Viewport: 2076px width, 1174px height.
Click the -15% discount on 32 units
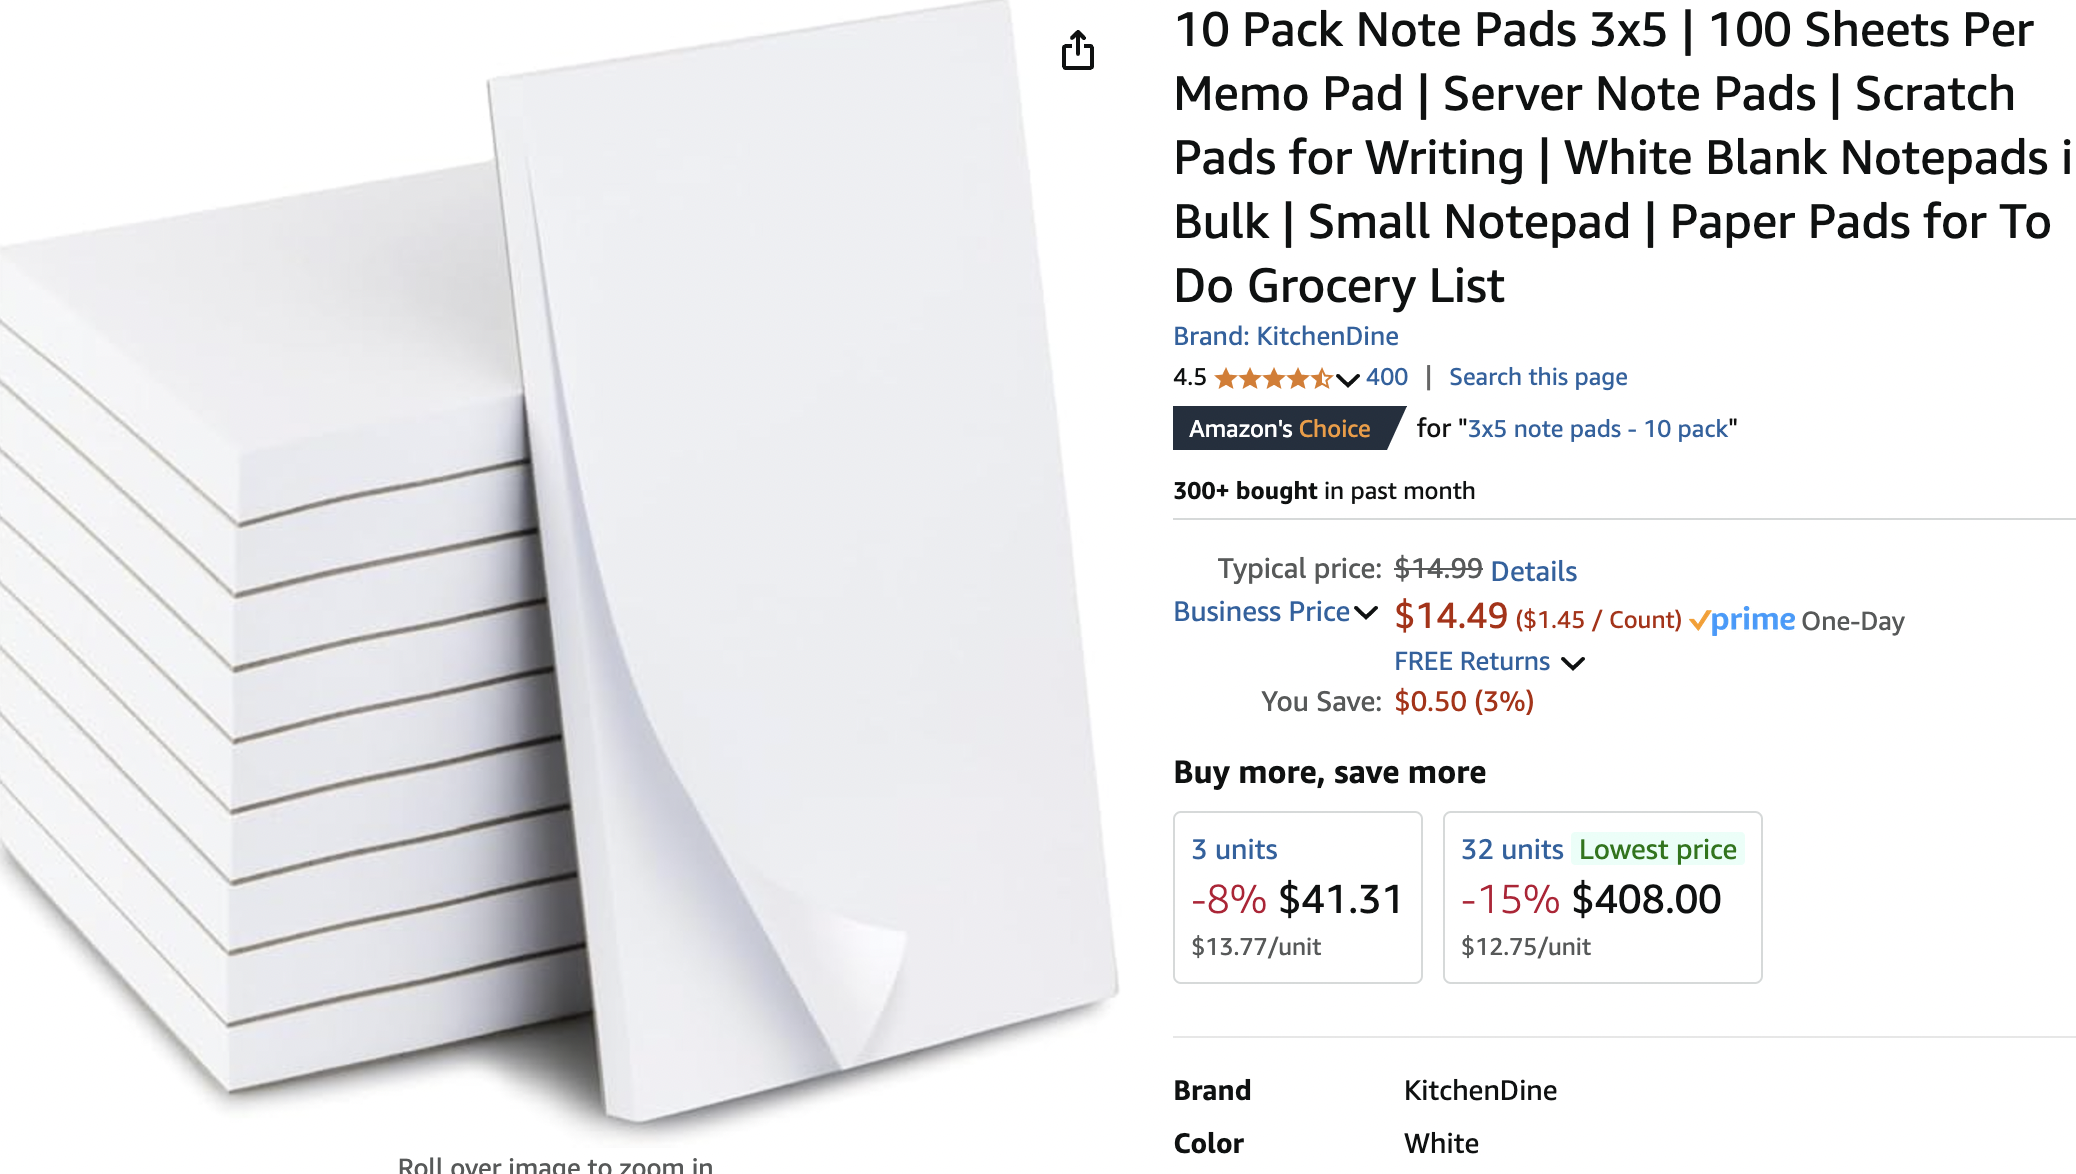[x=1510, y=899]
